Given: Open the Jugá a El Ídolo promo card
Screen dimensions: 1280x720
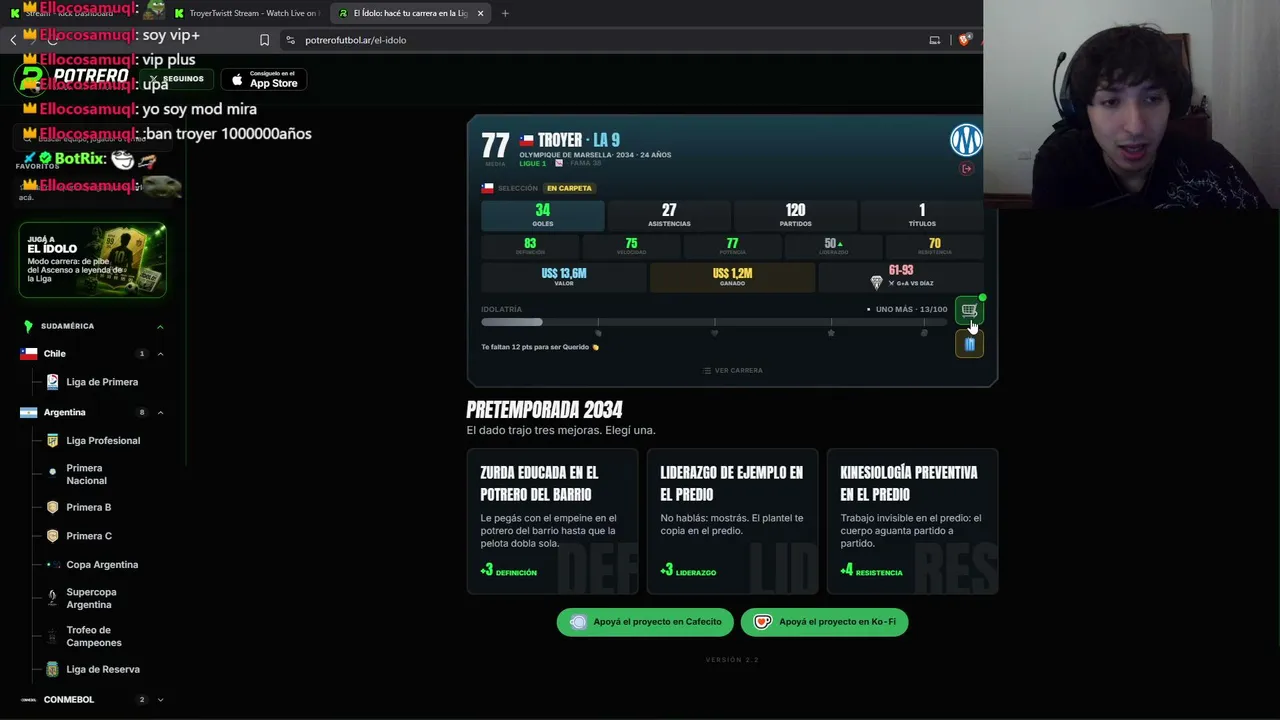Looking at the screenshot, I should (92, 260).
